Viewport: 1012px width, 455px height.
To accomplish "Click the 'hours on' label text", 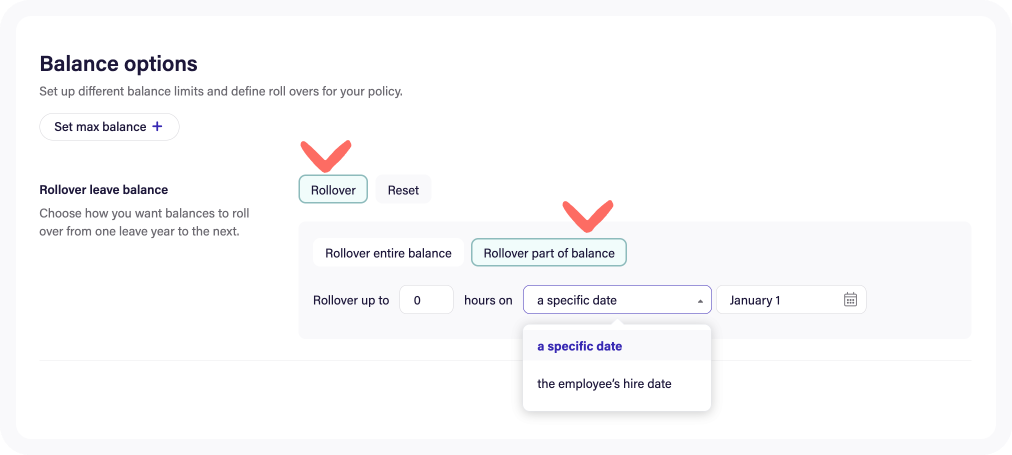I will (x=489, y=300).
